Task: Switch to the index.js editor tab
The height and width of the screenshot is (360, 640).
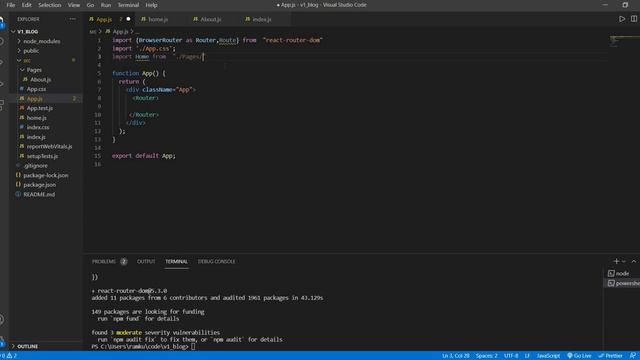Action: pos(262,19)
